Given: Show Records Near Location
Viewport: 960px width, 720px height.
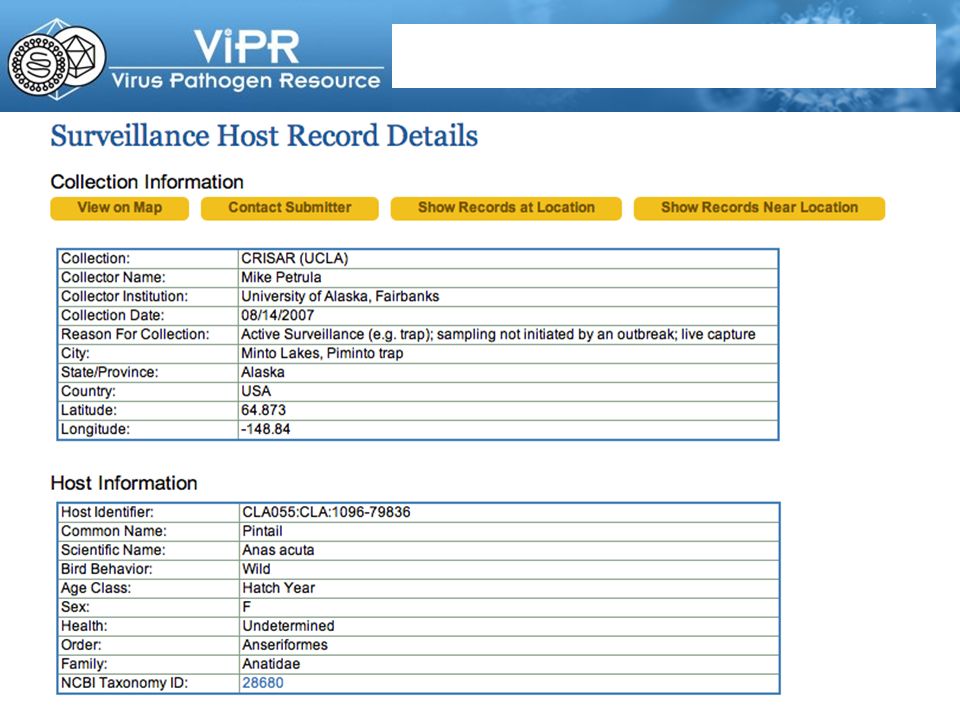Looking at the screenshot, I should [x=759, y=208].
